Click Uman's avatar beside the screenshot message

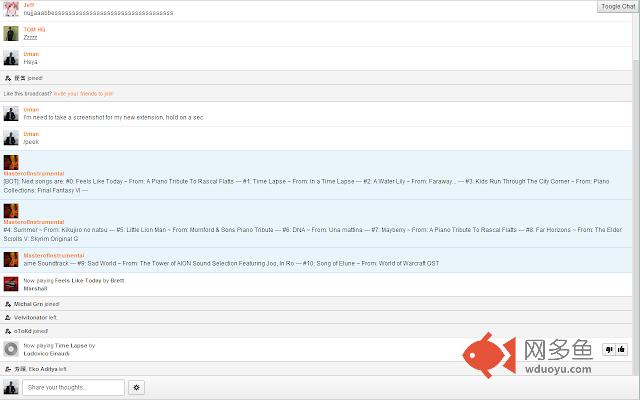(x=11, y=113)
